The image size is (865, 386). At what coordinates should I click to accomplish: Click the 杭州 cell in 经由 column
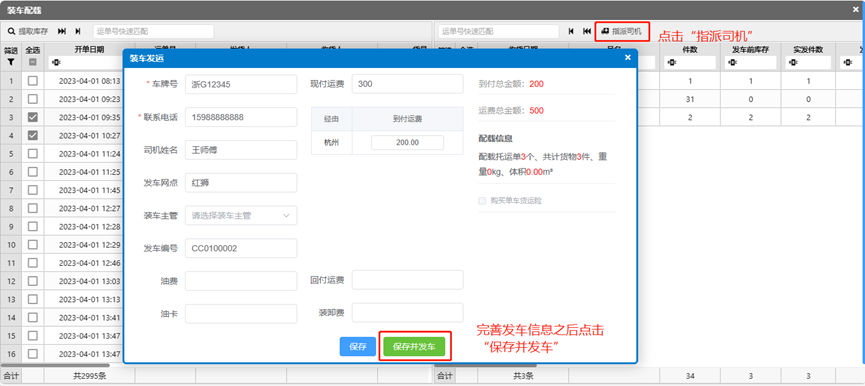[332, 142]
